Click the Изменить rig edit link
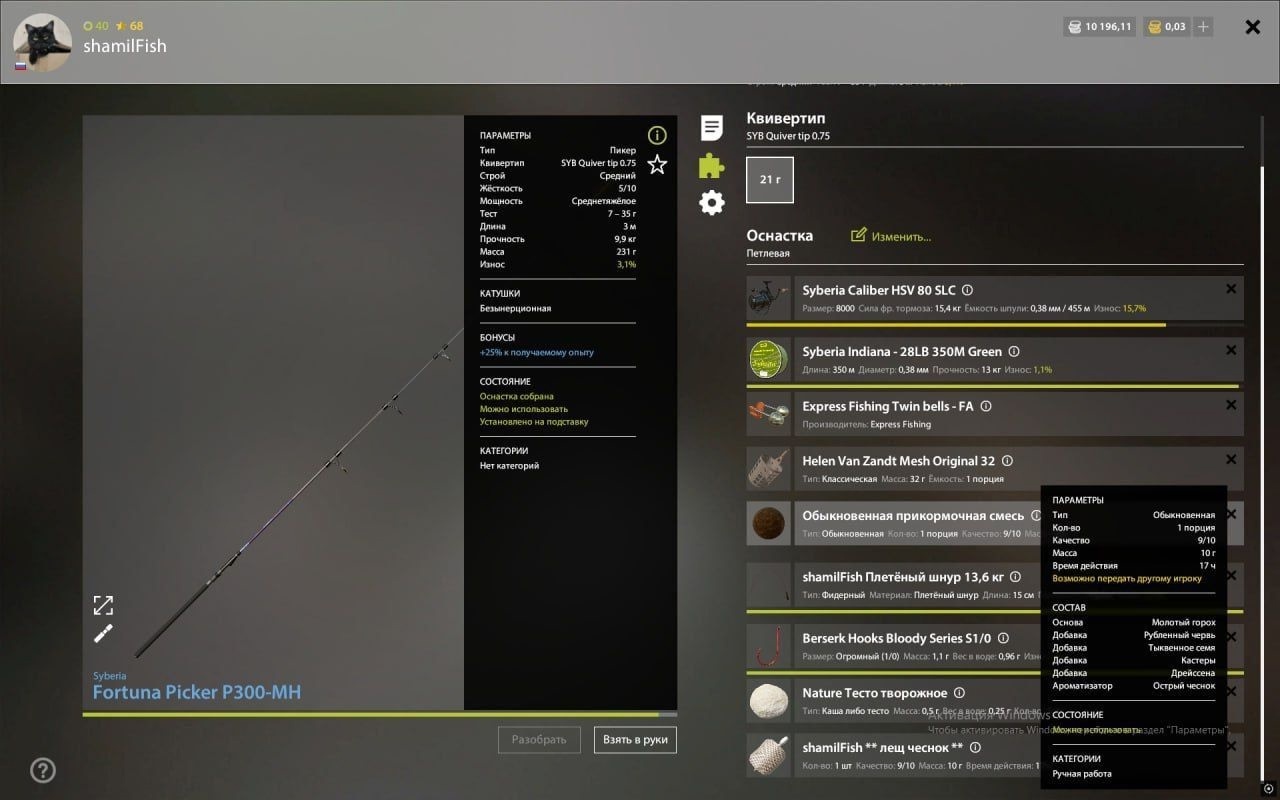This screenshot has height=800, width=1280. coord(891,236)
